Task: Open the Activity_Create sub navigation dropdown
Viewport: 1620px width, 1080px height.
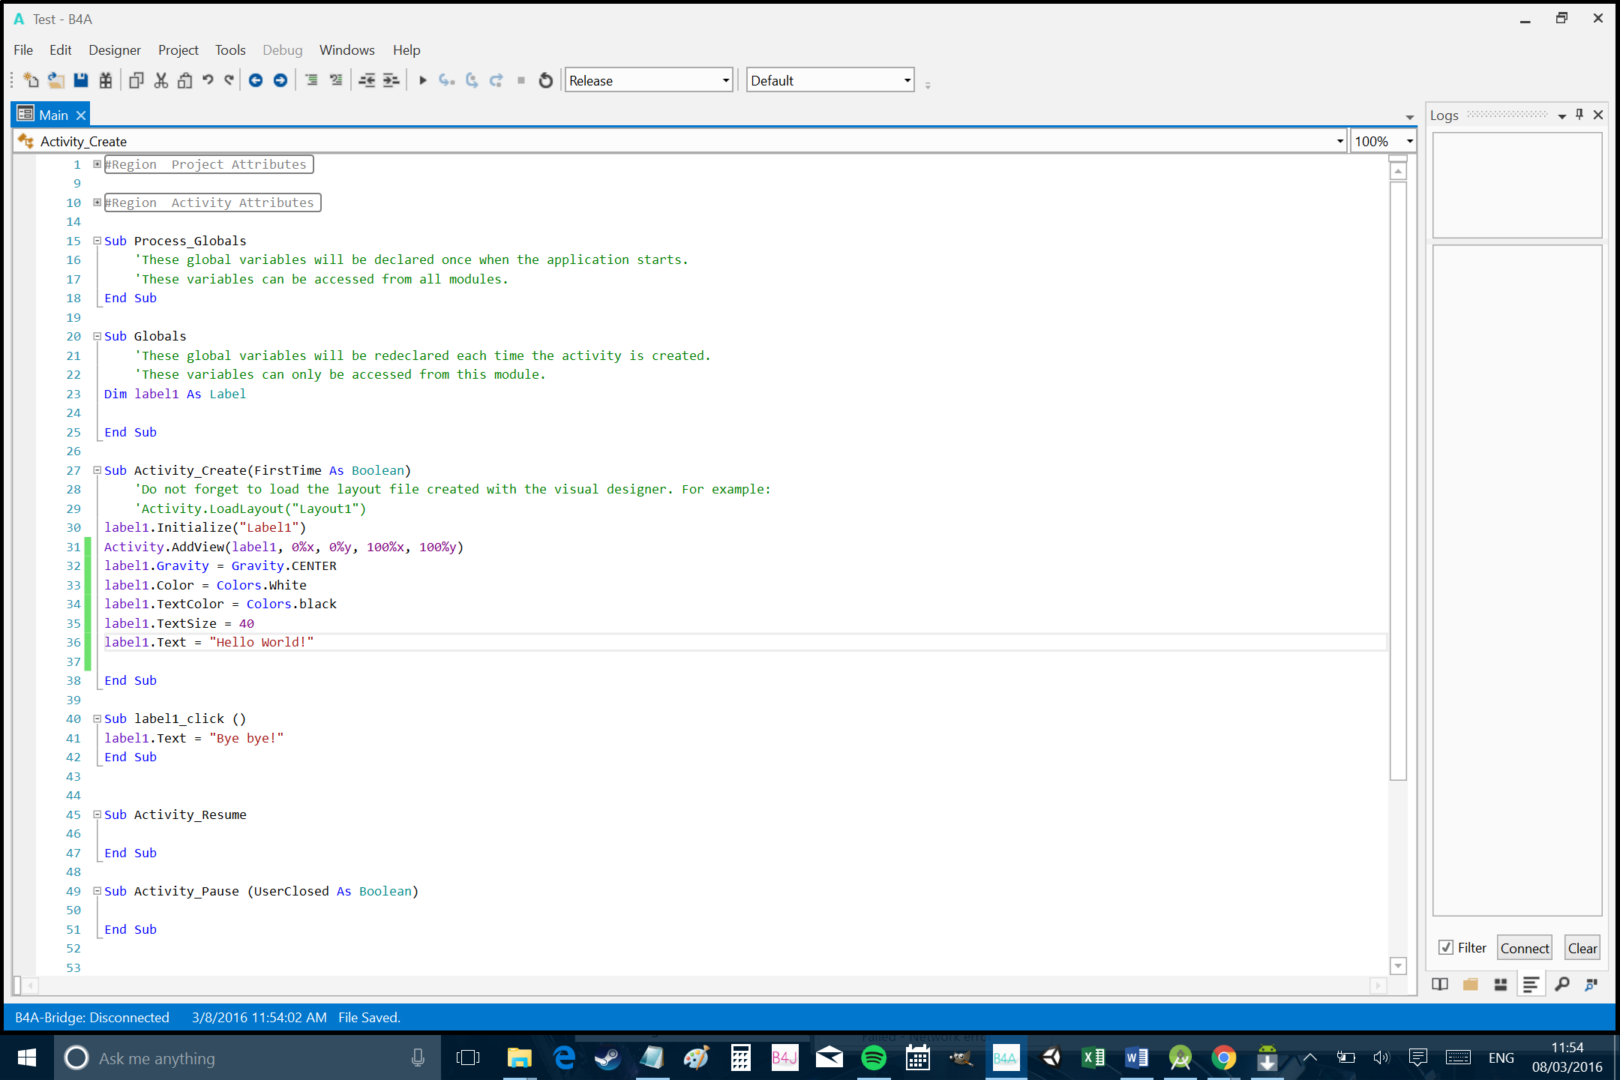Action: click(x=1339, y=140)
